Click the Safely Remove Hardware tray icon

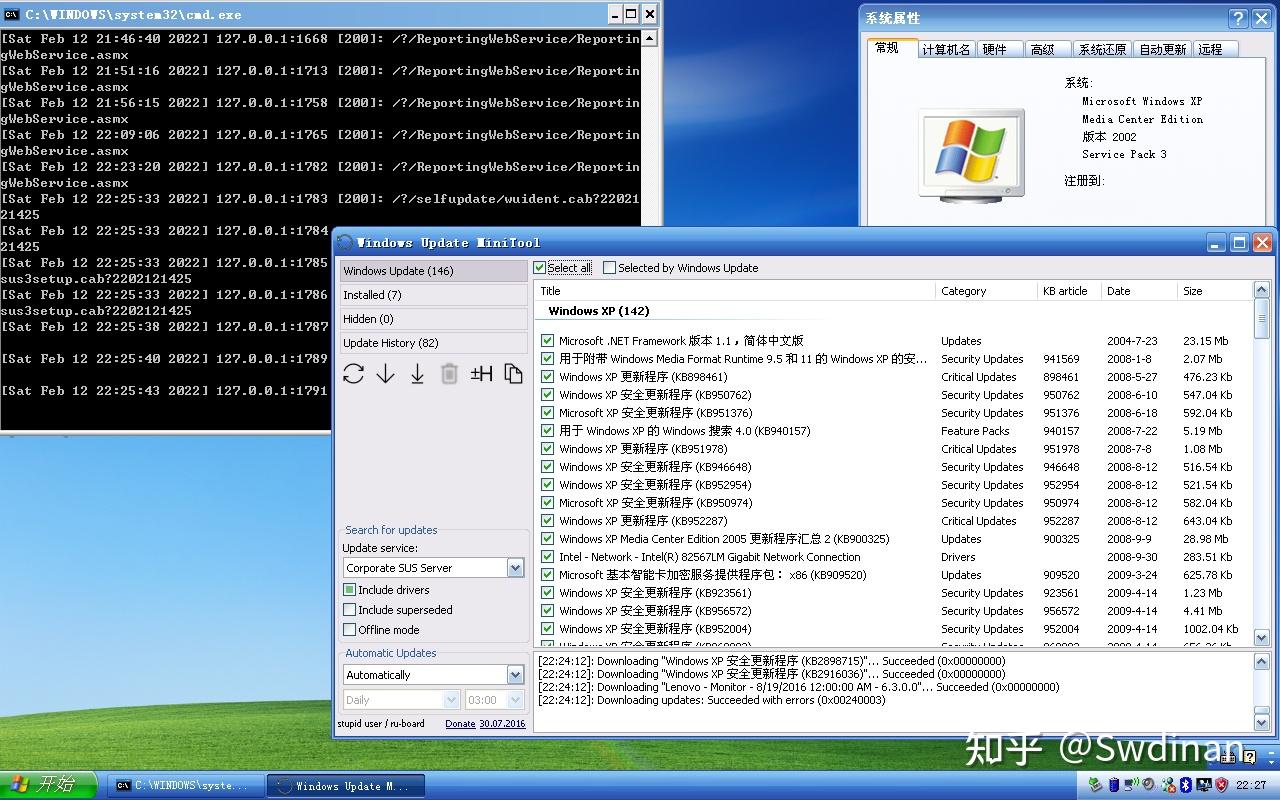[1095, 785]
